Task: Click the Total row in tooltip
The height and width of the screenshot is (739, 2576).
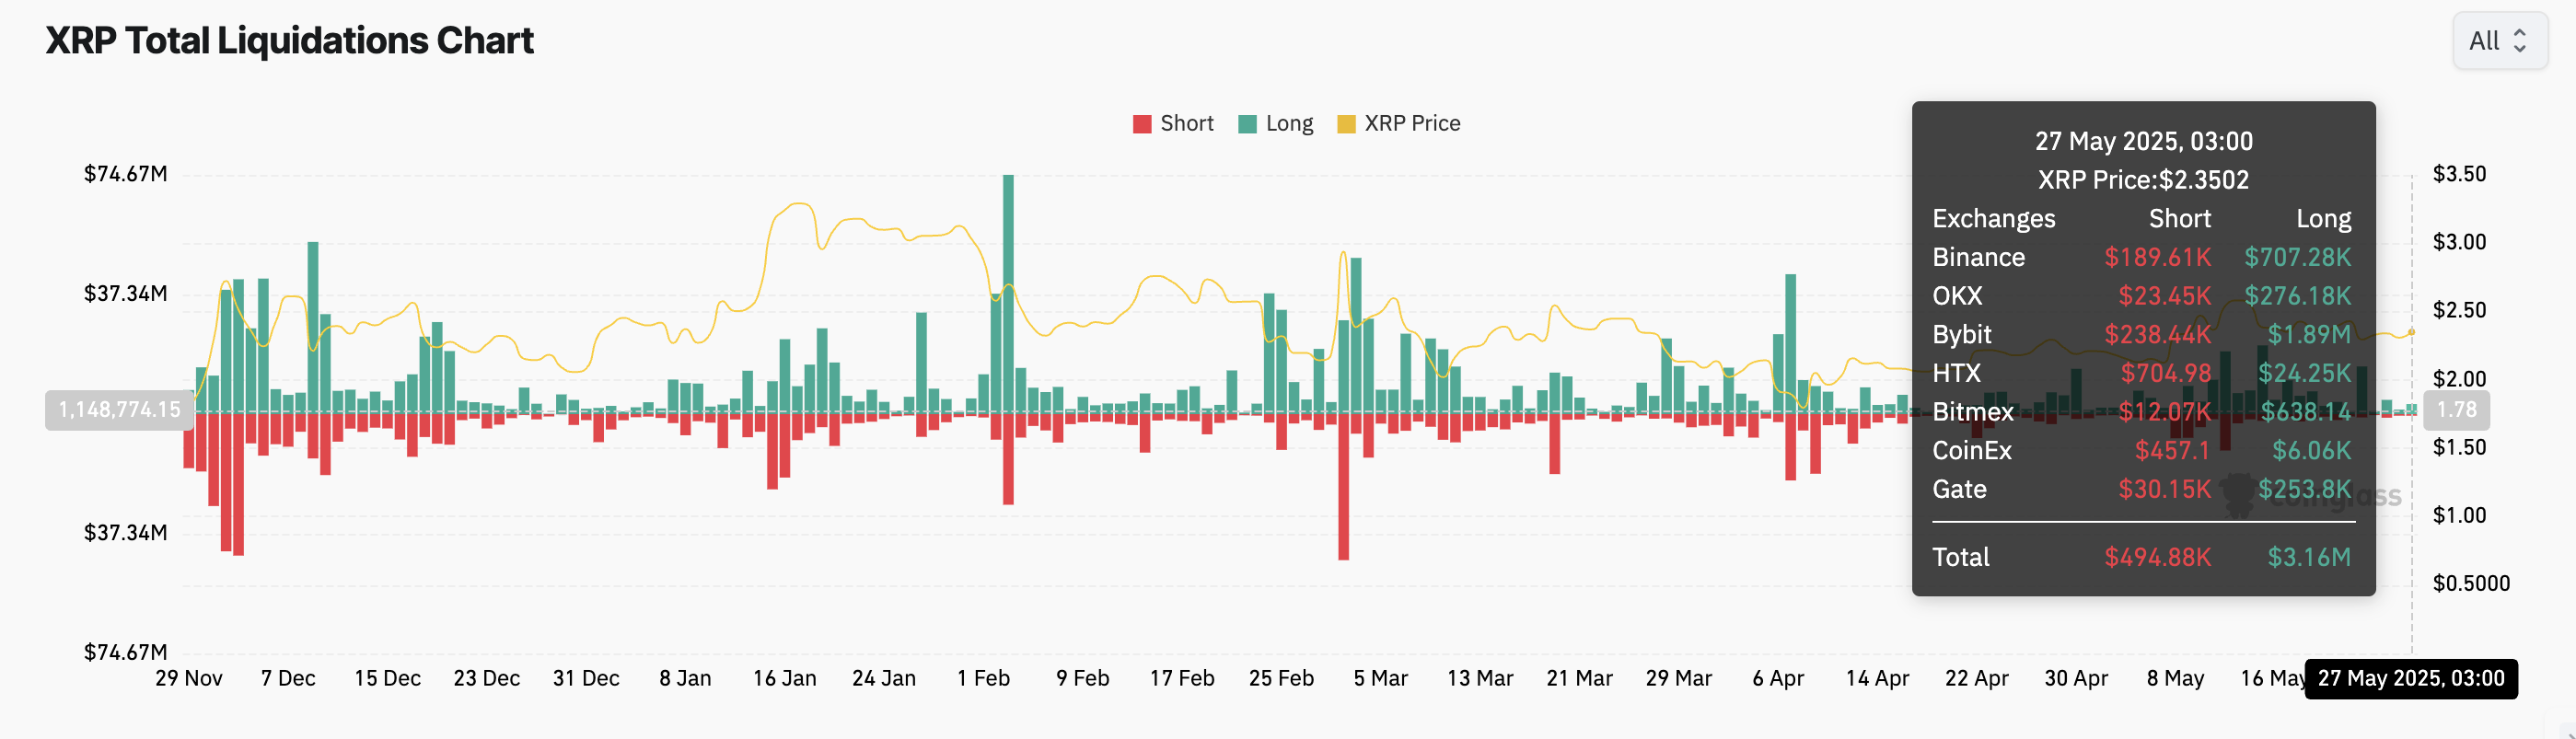Action: [2142, 557]
